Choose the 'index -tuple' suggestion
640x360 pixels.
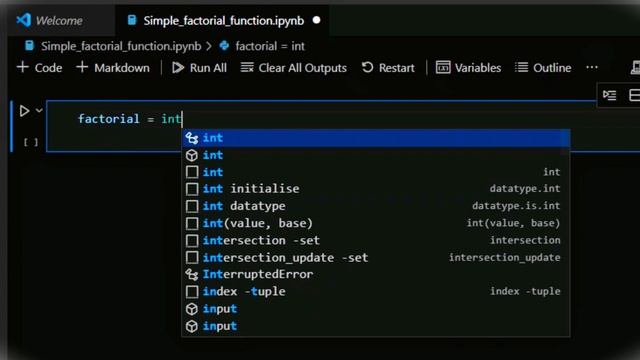376,291
